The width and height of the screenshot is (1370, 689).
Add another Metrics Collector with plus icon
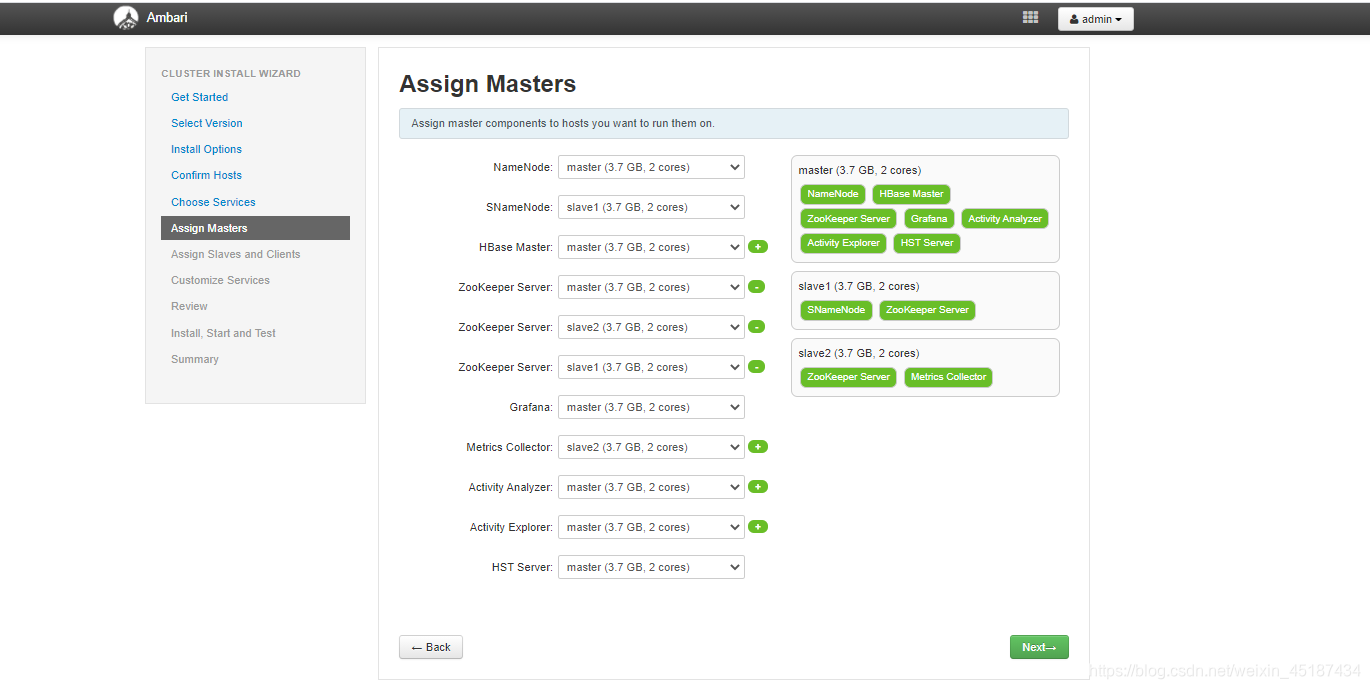757,447
